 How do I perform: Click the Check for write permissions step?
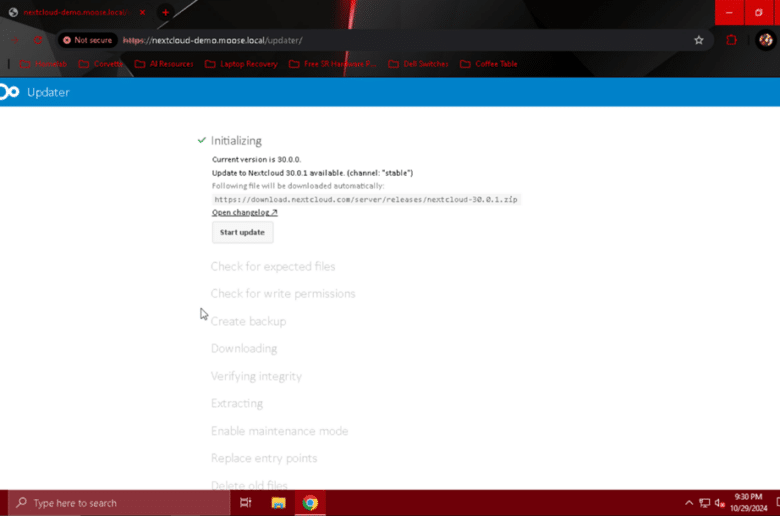(x=283, y=294)
